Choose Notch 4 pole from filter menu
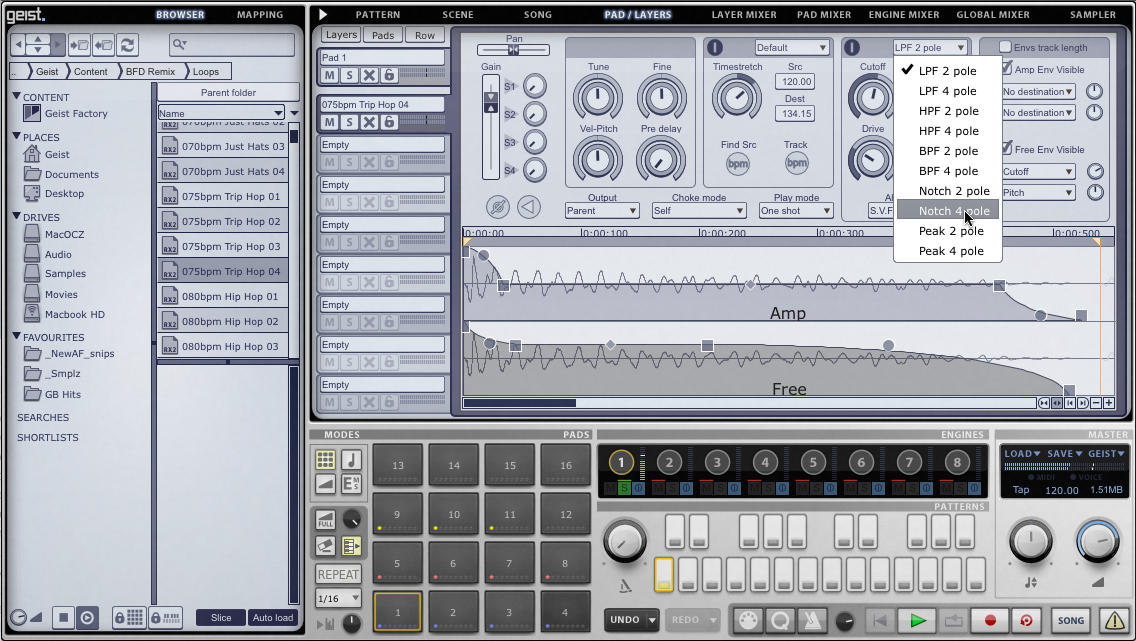Image resolution: width=1136 pixels, height=641 pixels. [953, 211]
